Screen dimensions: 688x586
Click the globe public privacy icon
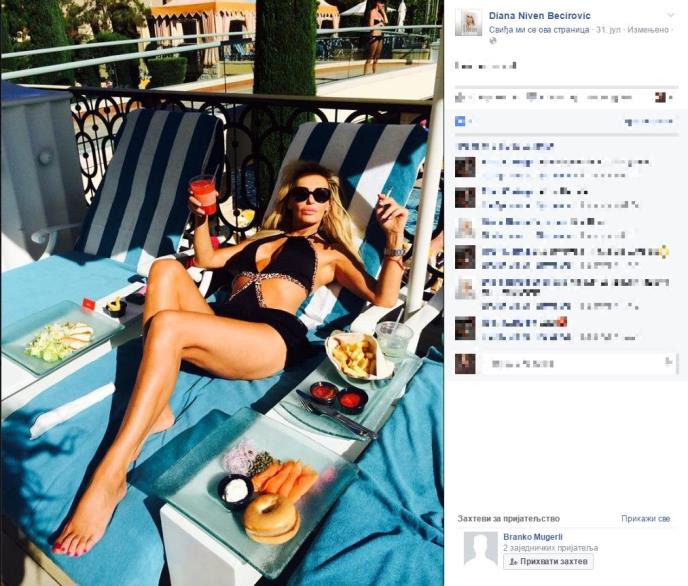click(x=493, y=41)
